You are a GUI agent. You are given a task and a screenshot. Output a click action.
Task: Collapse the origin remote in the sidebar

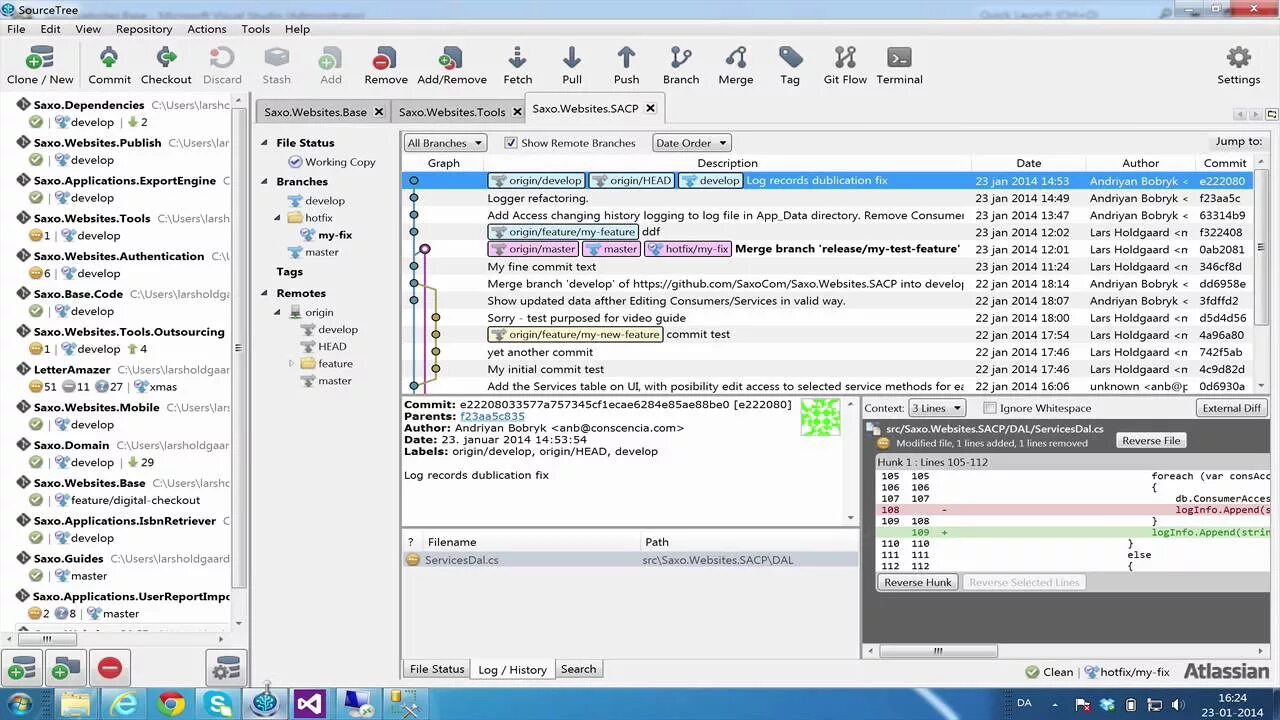276,312
